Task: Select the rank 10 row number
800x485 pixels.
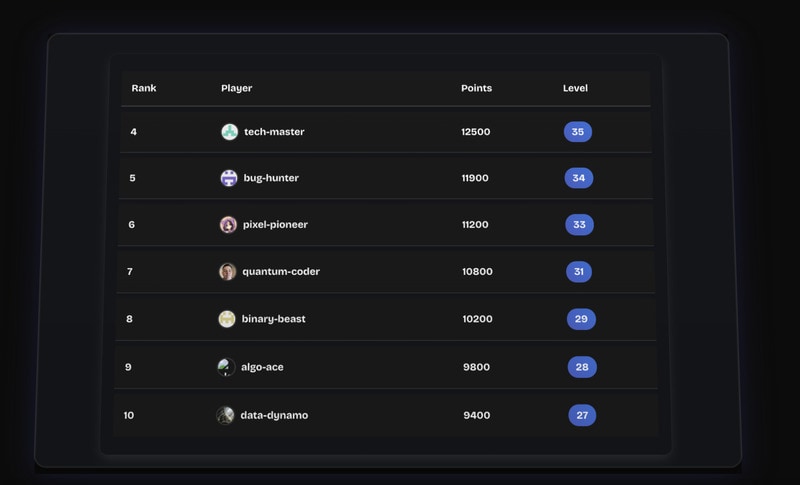Action: click(x=129, y=415)
